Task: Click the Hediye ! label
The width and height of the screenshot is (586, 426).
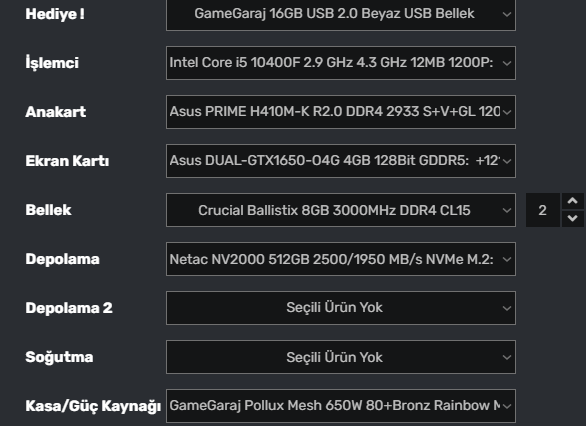Action: 55,14
